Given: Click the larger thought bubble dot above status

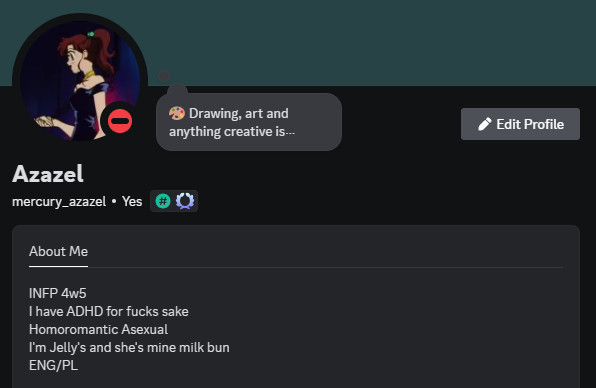Looking at the screenshot, I should (x=178, y=91).
